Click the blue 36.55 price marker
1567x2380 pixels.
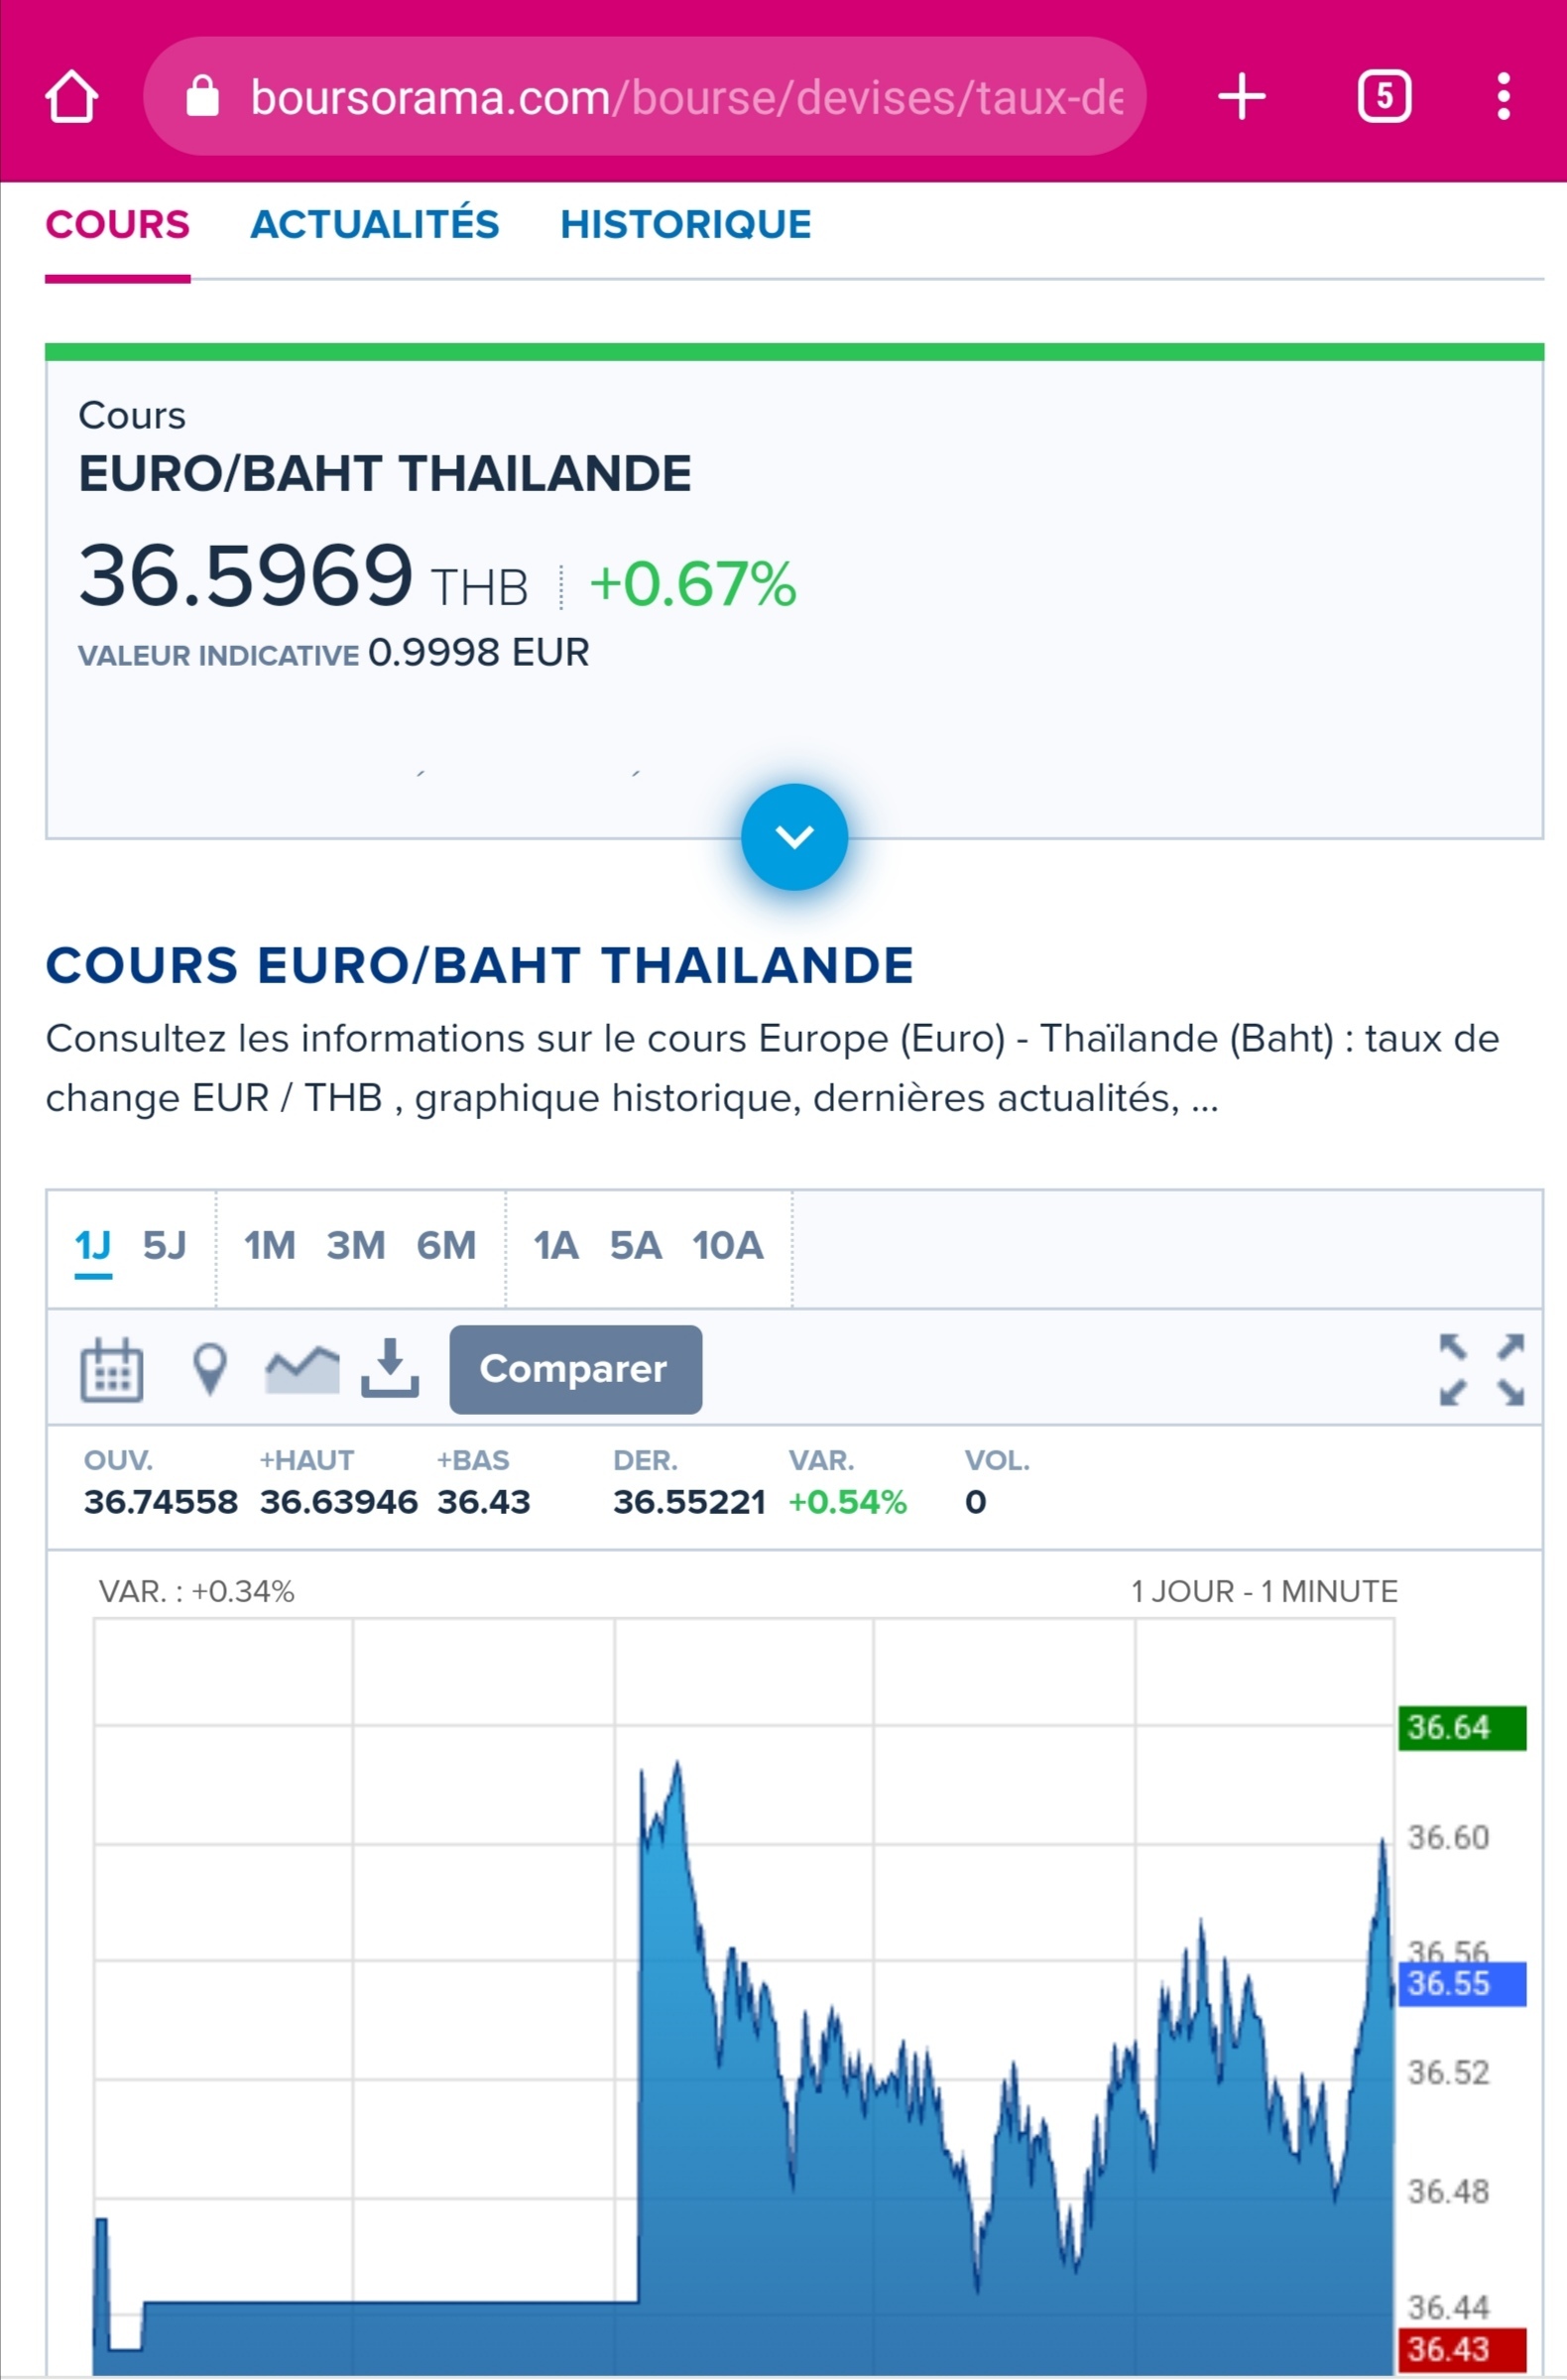click(x=1461, y=1983)
